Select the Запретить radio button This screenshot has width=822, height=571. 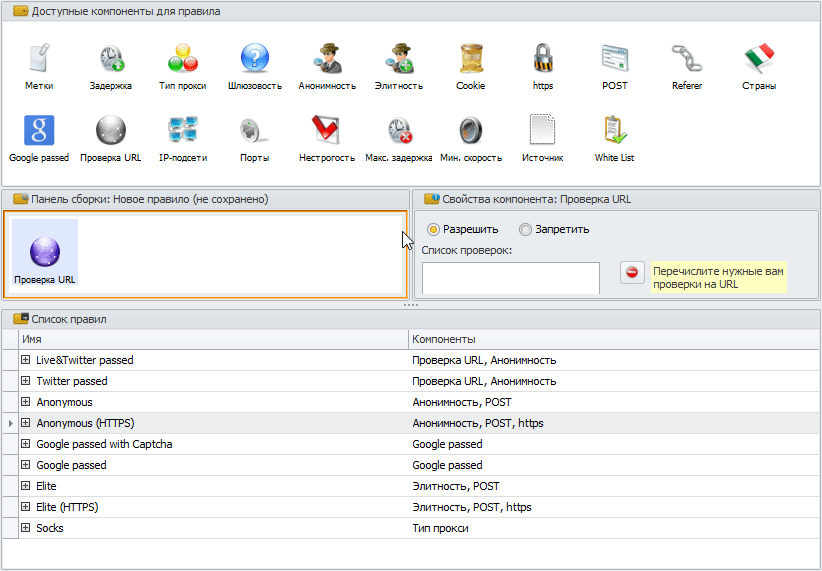click(x=525, y=229)
